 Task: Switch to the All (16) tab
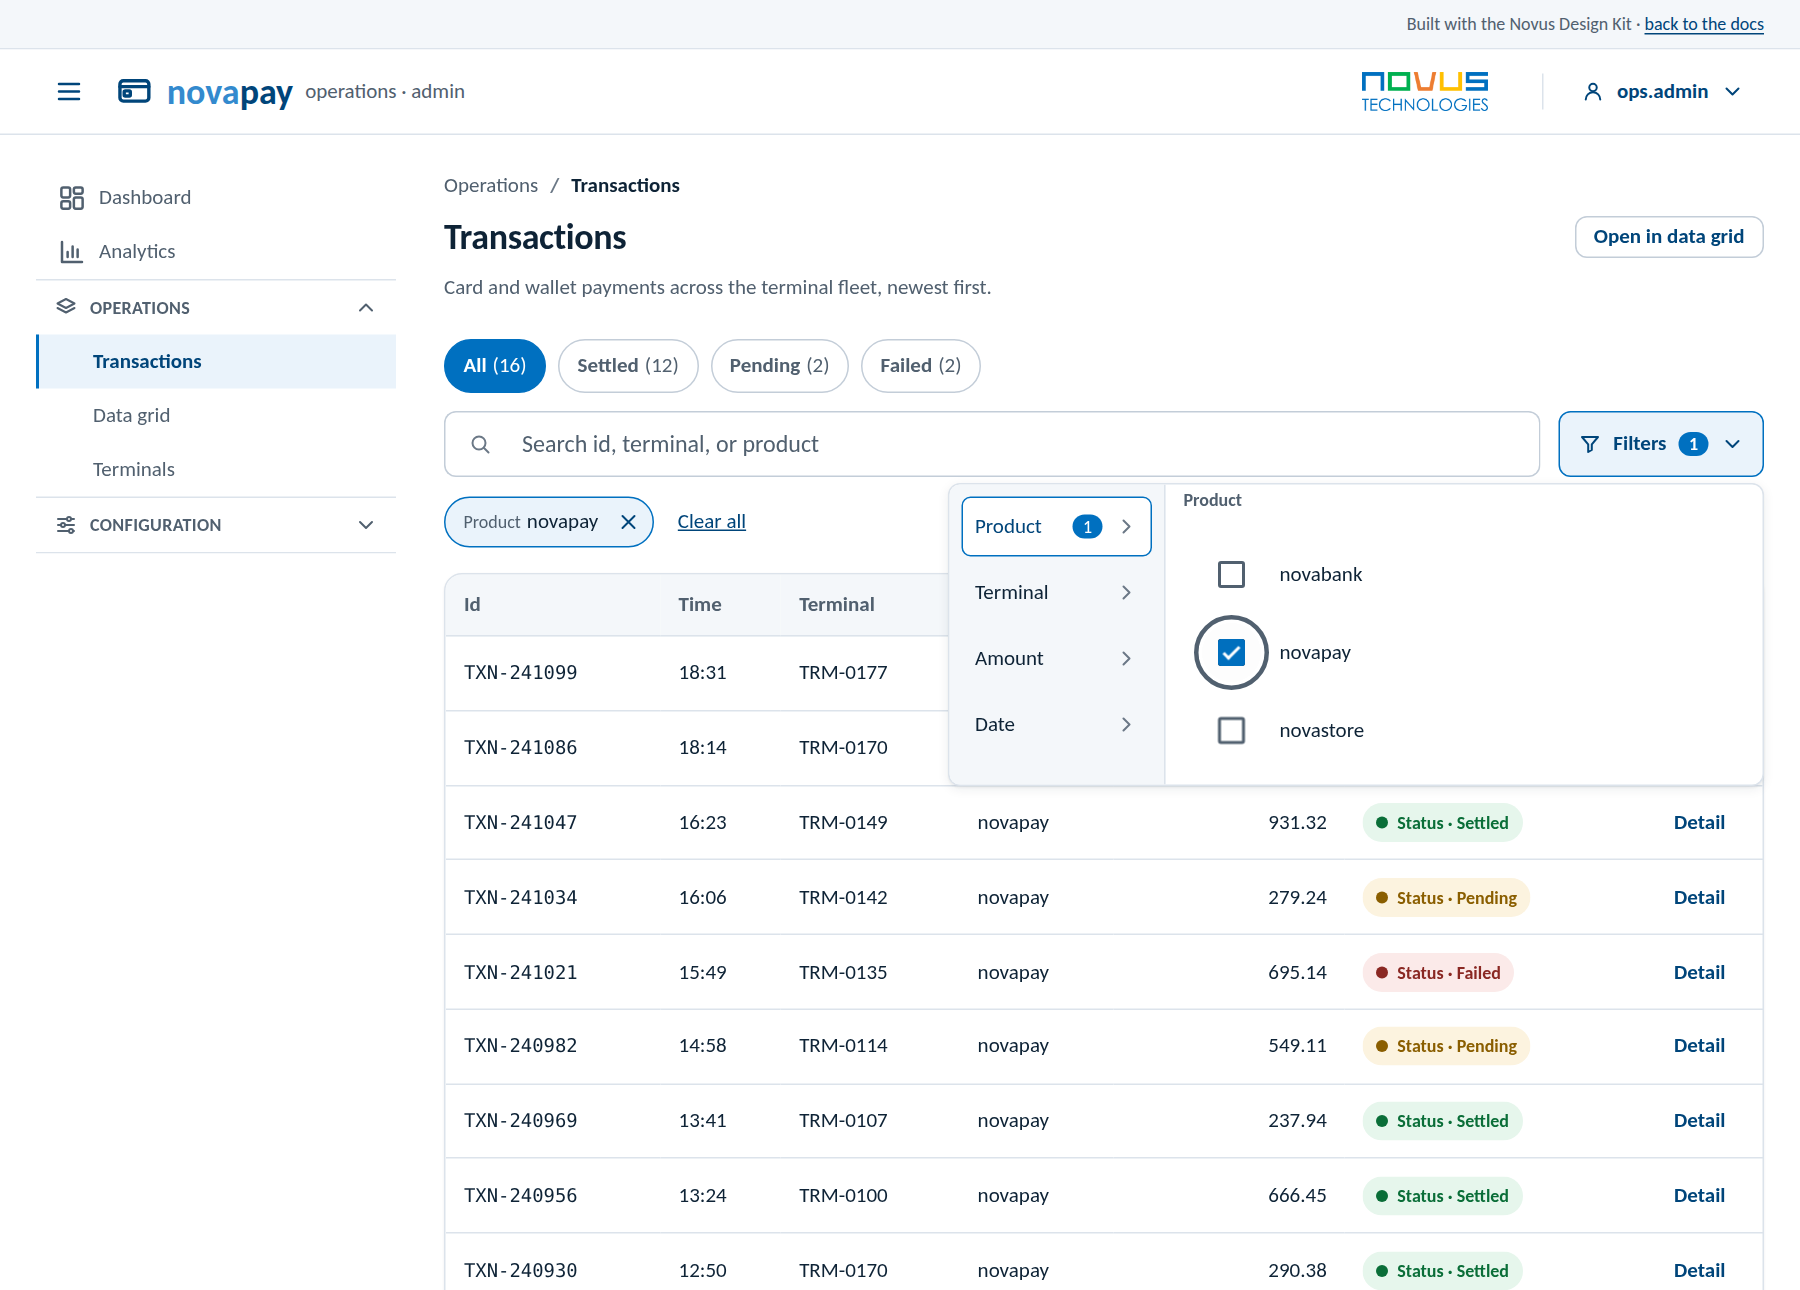(x=495, y=366)
